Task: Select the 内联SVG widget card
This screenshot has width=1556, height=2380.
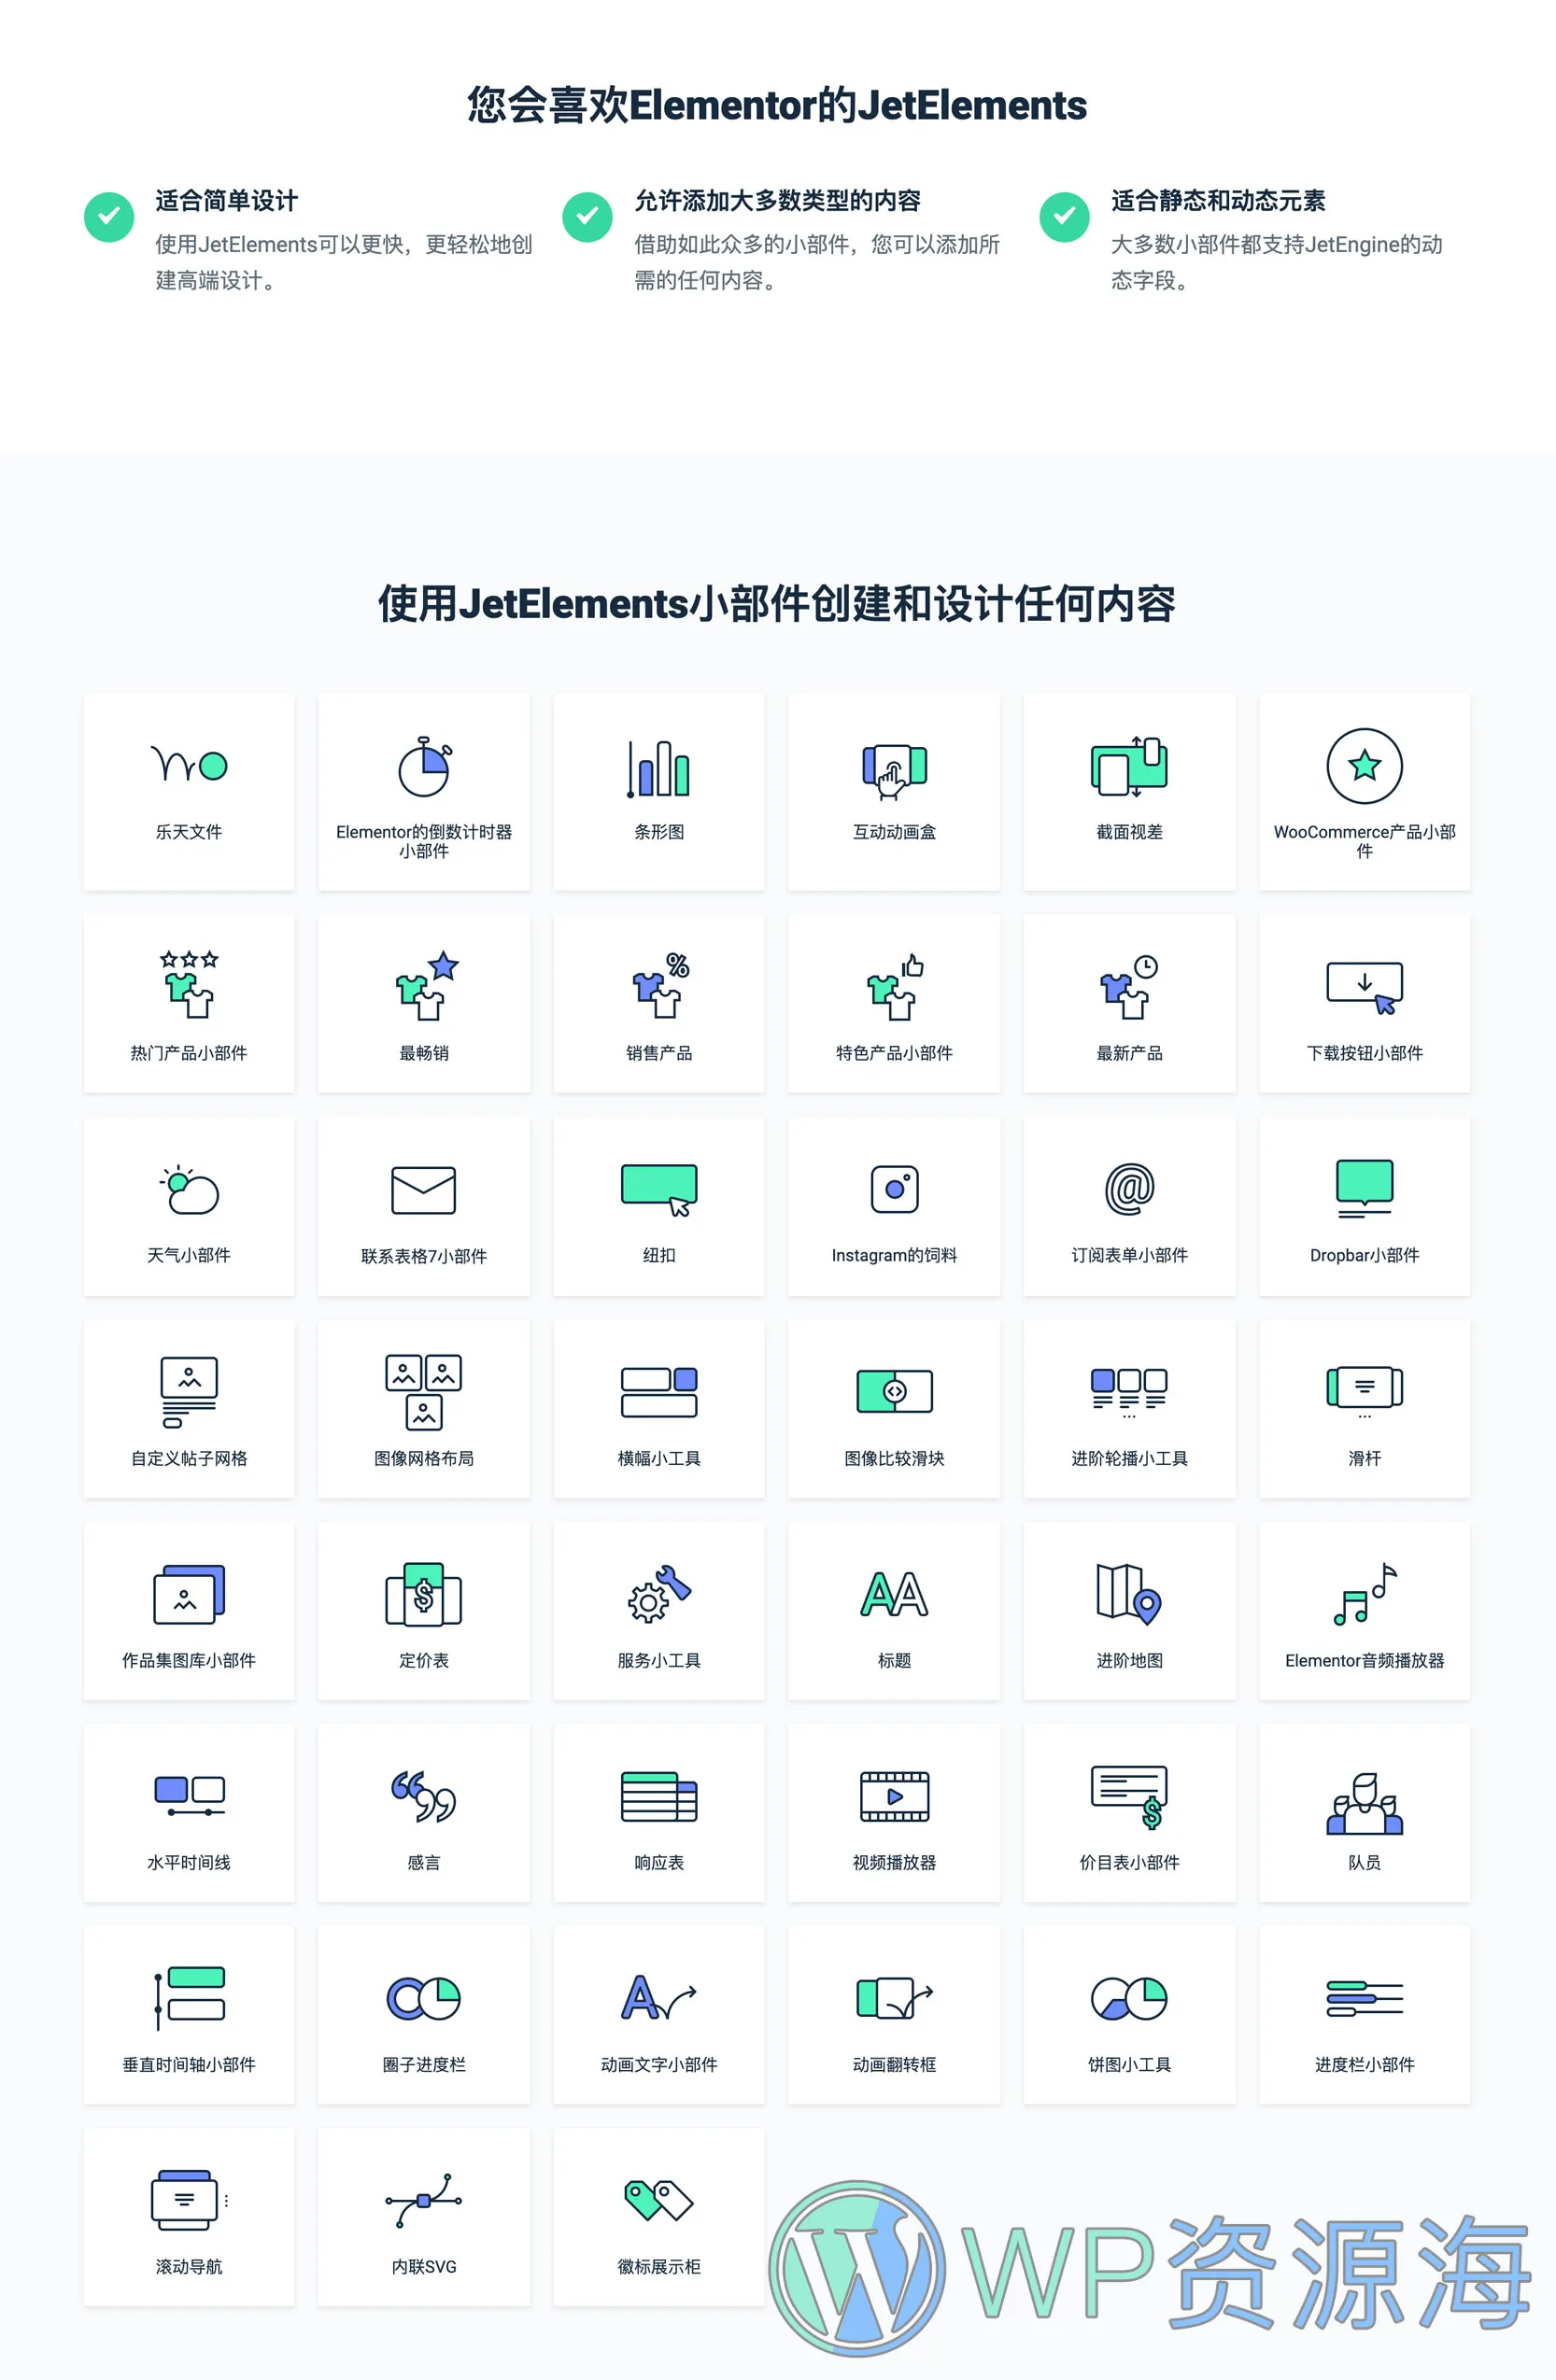Action: pos(424,2215)
